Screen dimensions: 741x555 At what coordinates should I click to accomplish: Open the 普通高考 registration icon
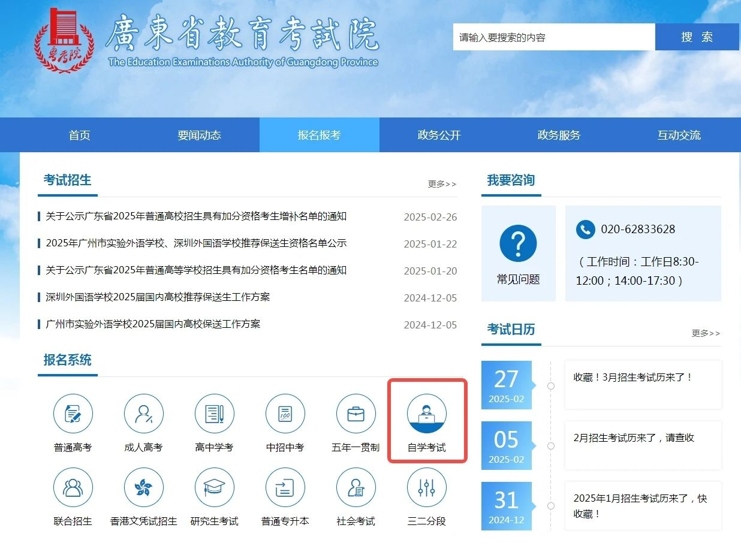tap(73, 414)
